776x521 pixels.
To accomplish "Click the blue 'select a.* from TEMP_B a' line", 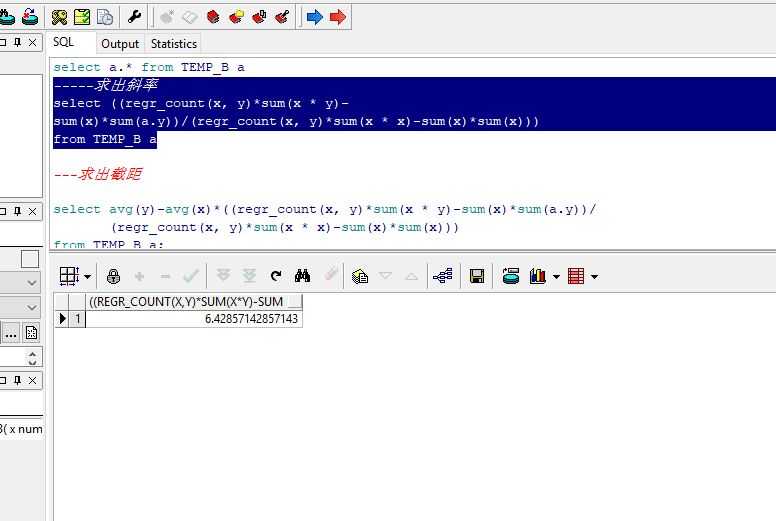I will (149, 67).
